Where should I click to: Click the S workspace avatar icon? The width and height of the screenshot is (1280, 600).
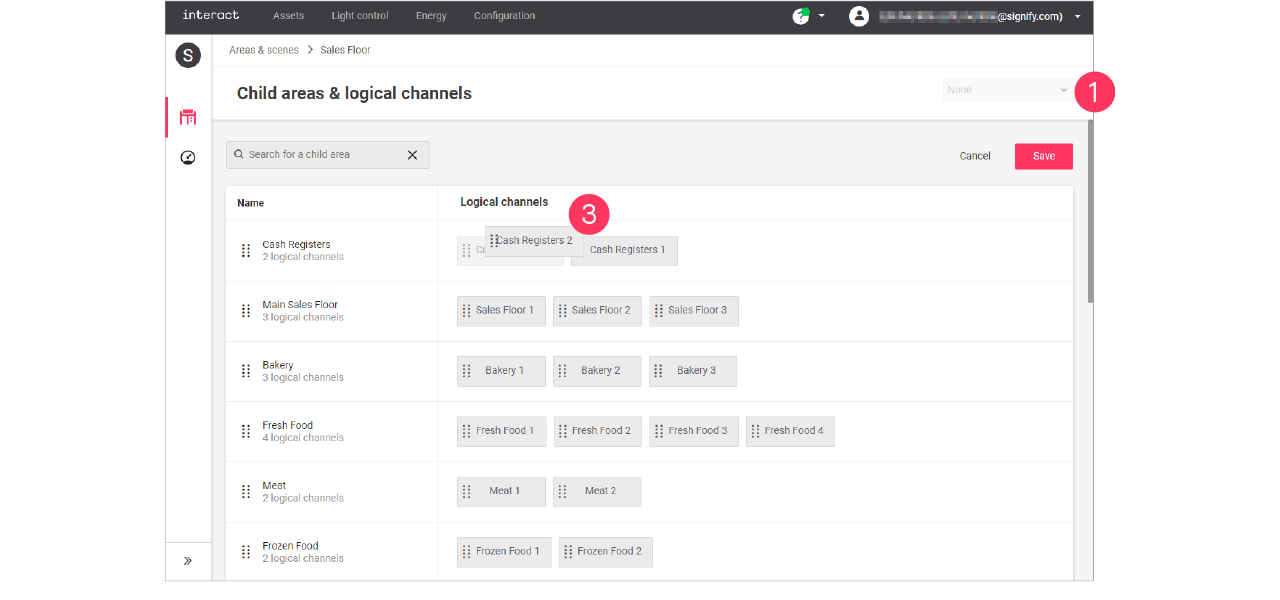(x=188, y=55)
